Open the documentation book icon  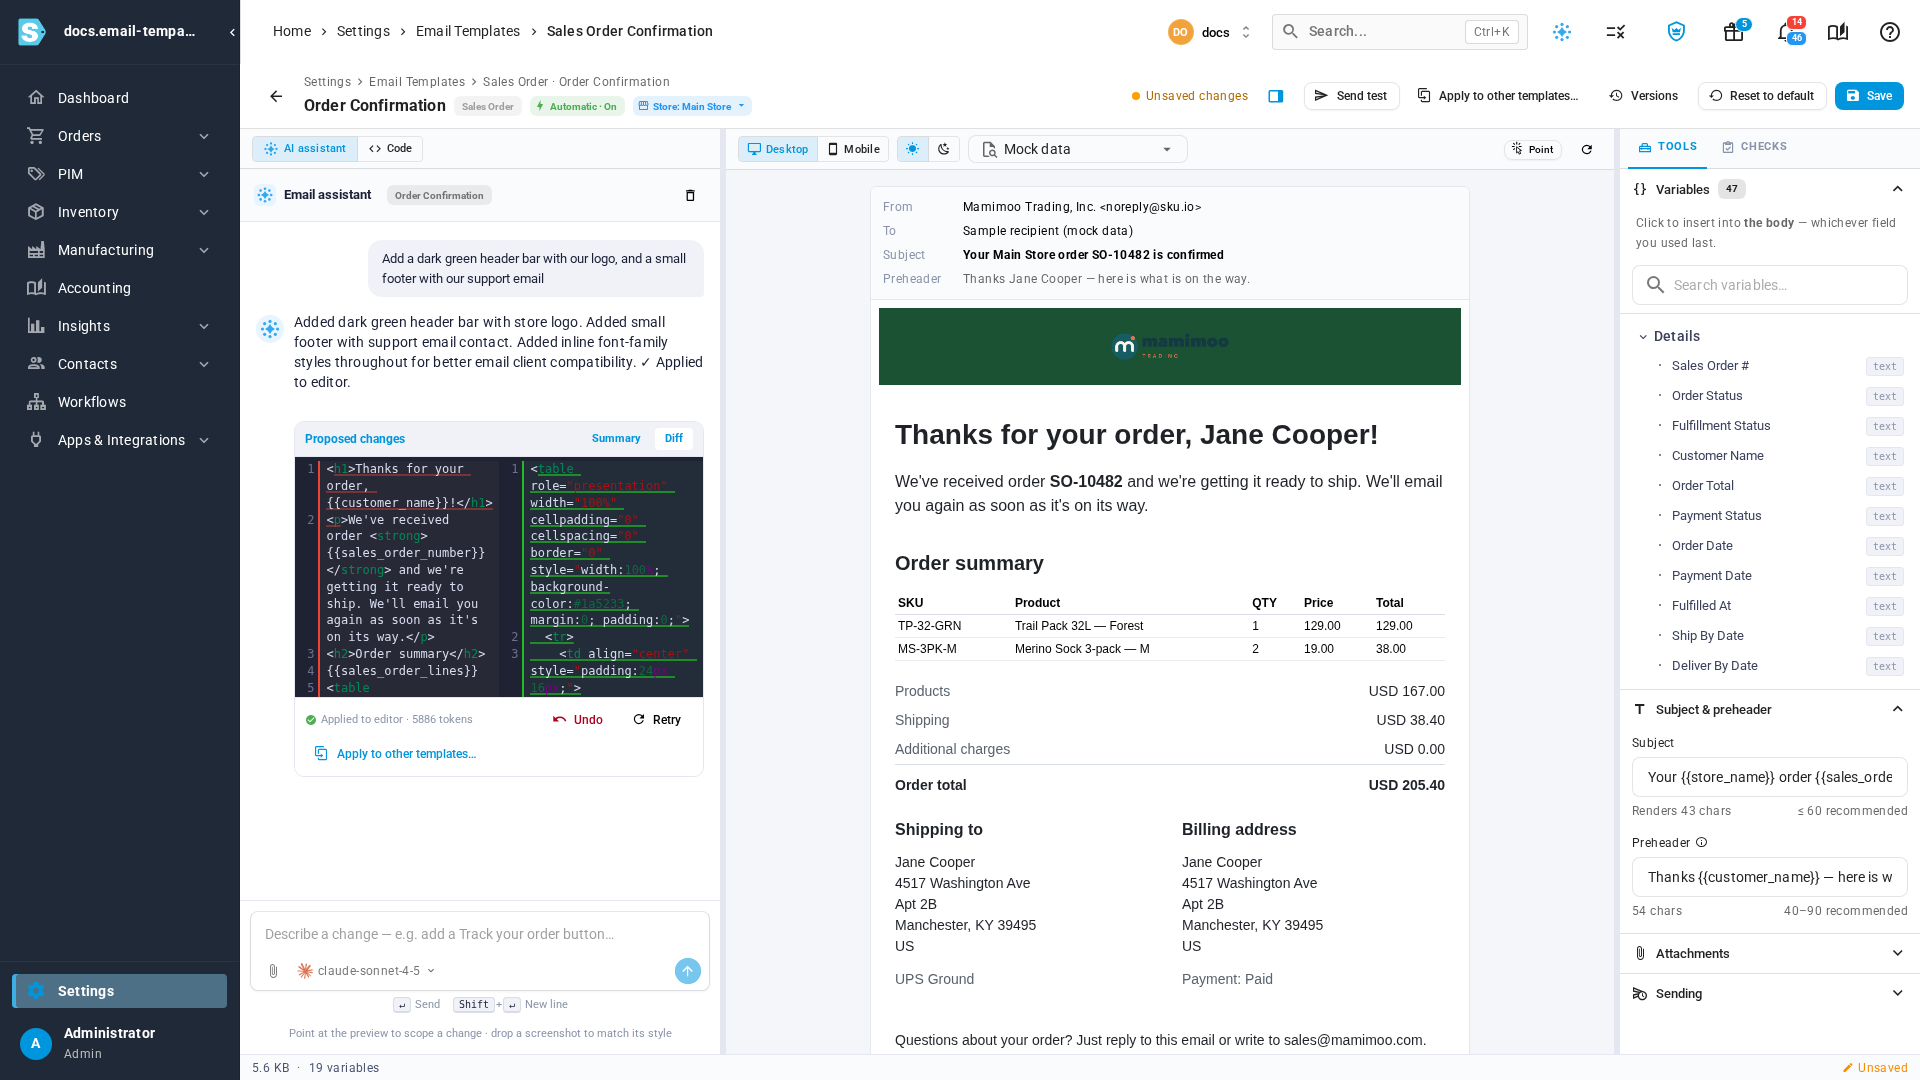1838,32
